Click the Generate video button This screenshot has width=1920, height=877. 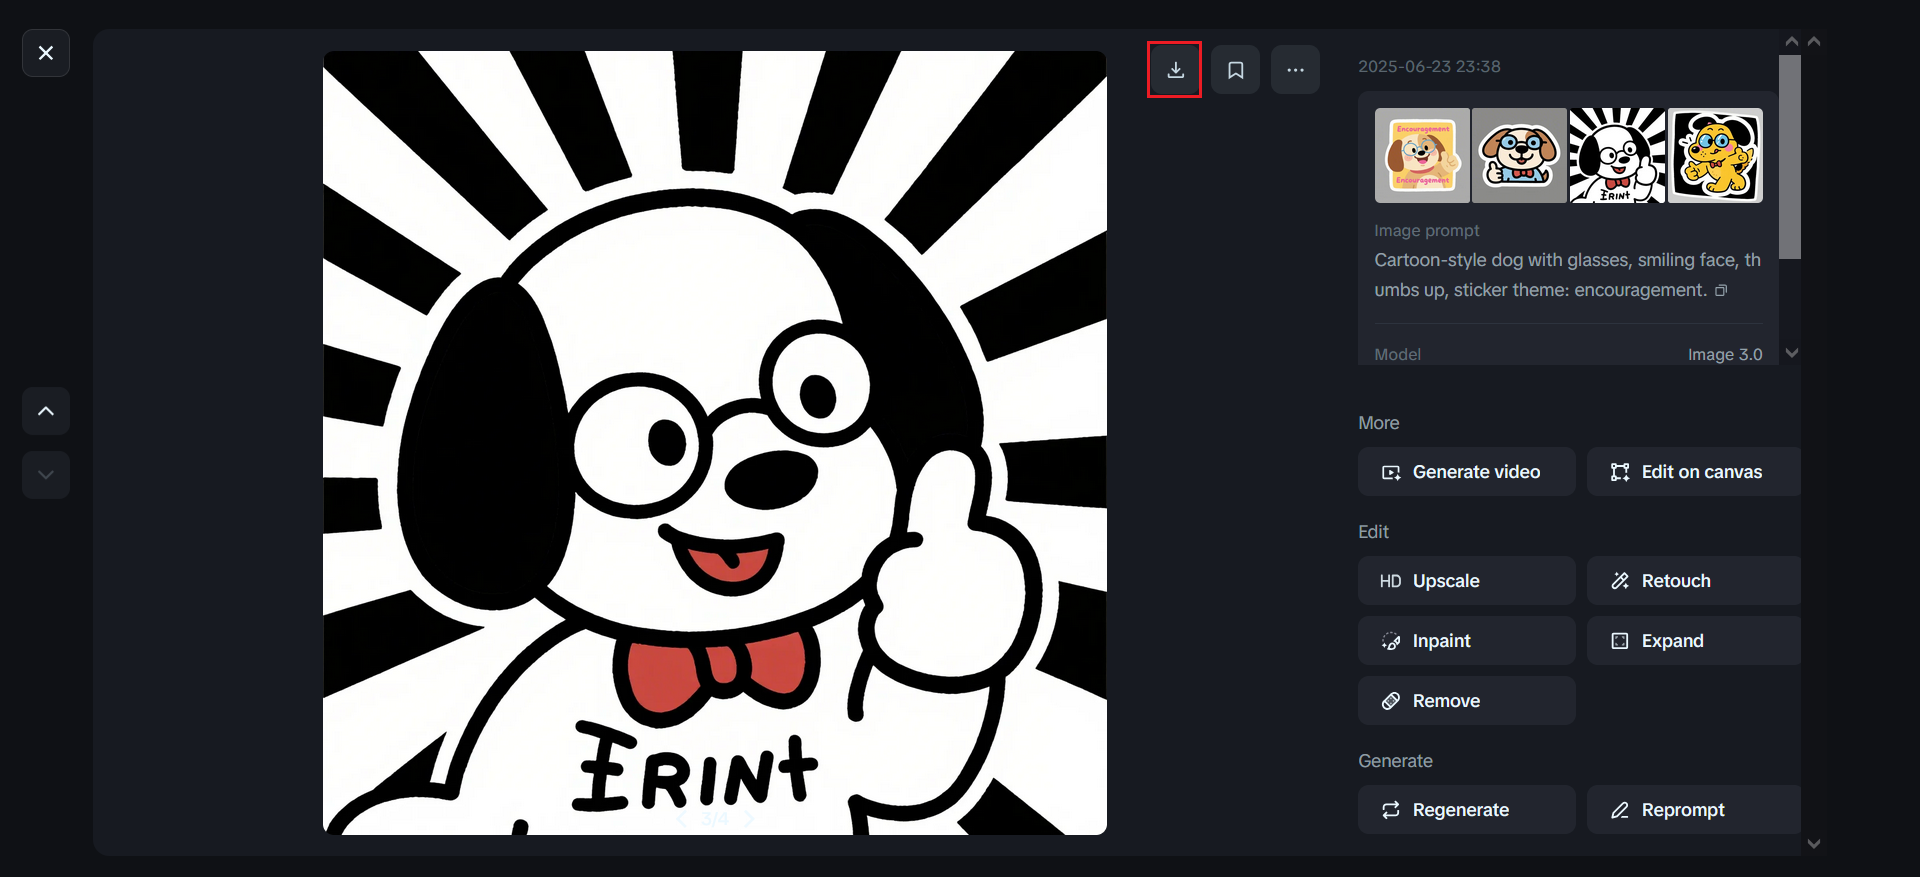click(x=1466, y=472)
